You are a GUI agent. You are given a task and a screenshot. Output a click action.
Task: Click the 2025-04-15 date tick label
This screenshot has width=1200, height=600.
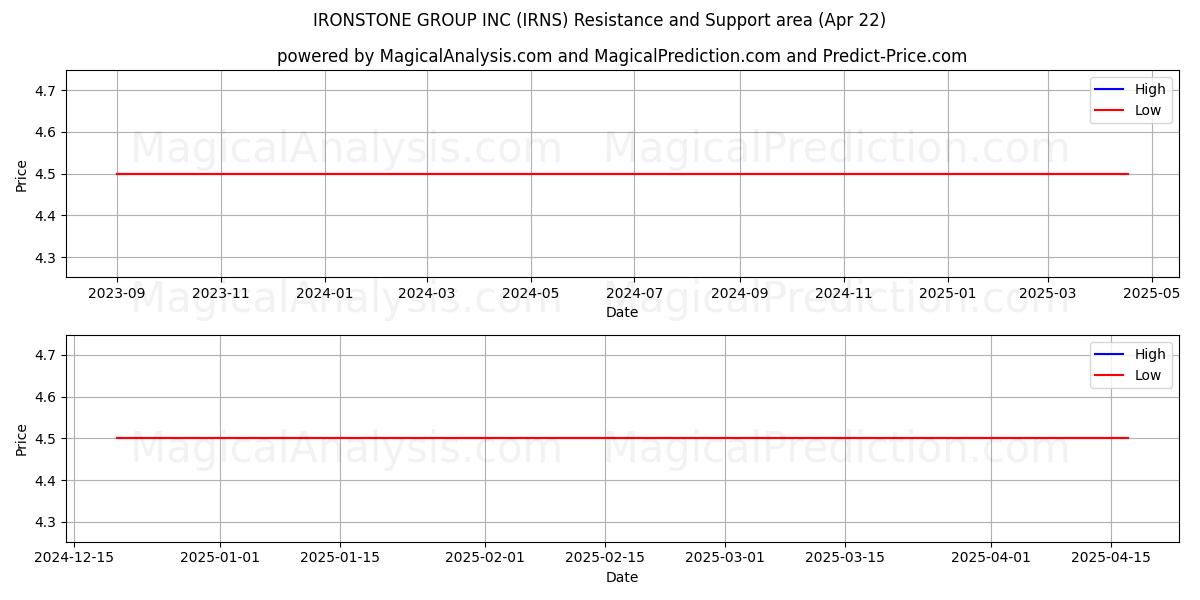point(1111,559)
